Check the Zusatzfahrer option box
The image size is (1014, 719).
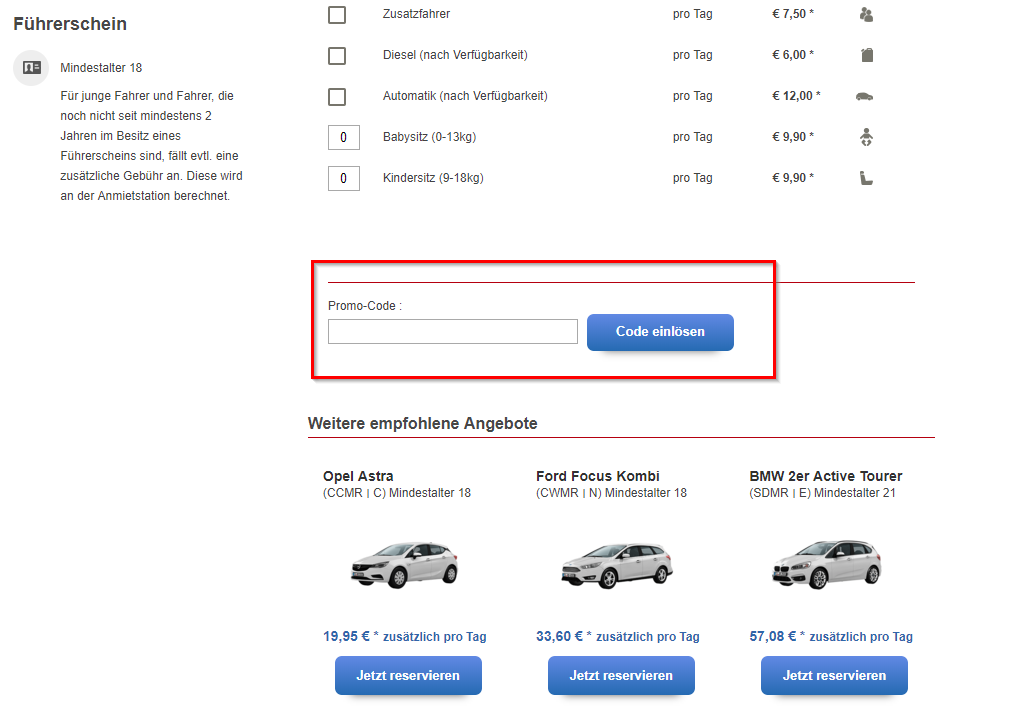(337, 14)
